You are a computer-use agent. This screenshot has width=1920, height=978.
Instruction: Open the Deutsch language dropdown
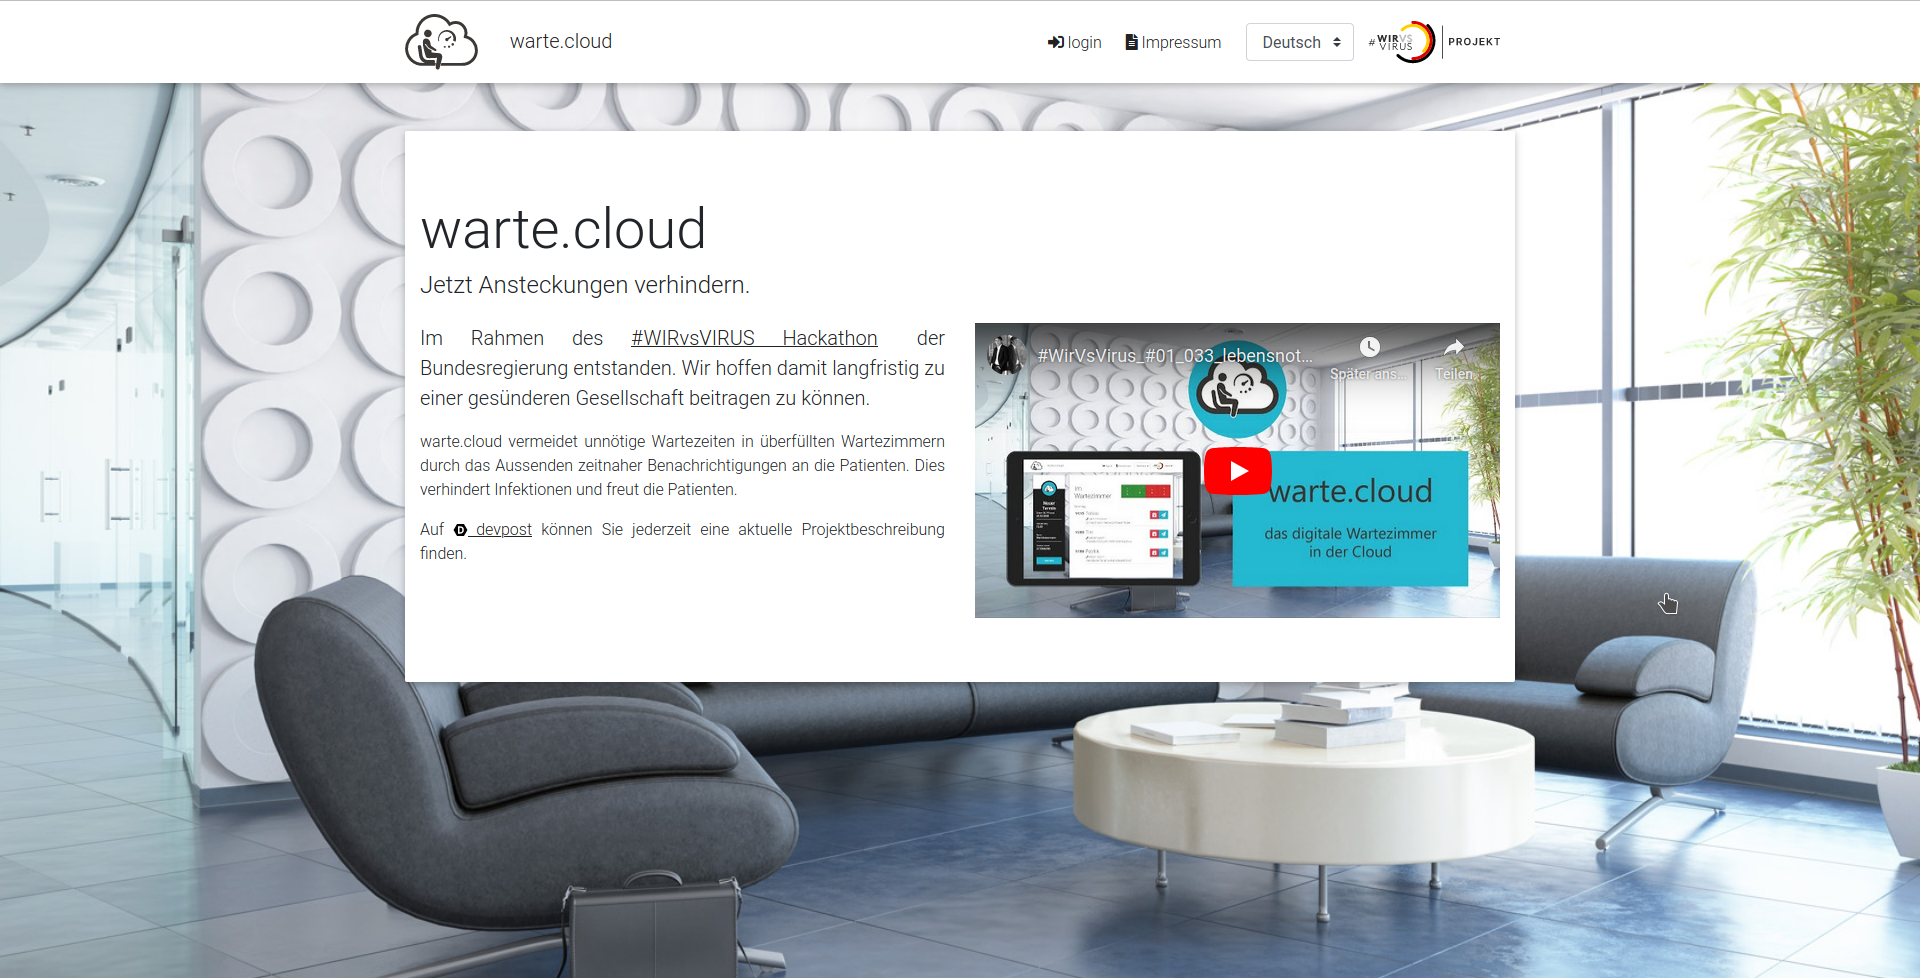point(1300,42)
